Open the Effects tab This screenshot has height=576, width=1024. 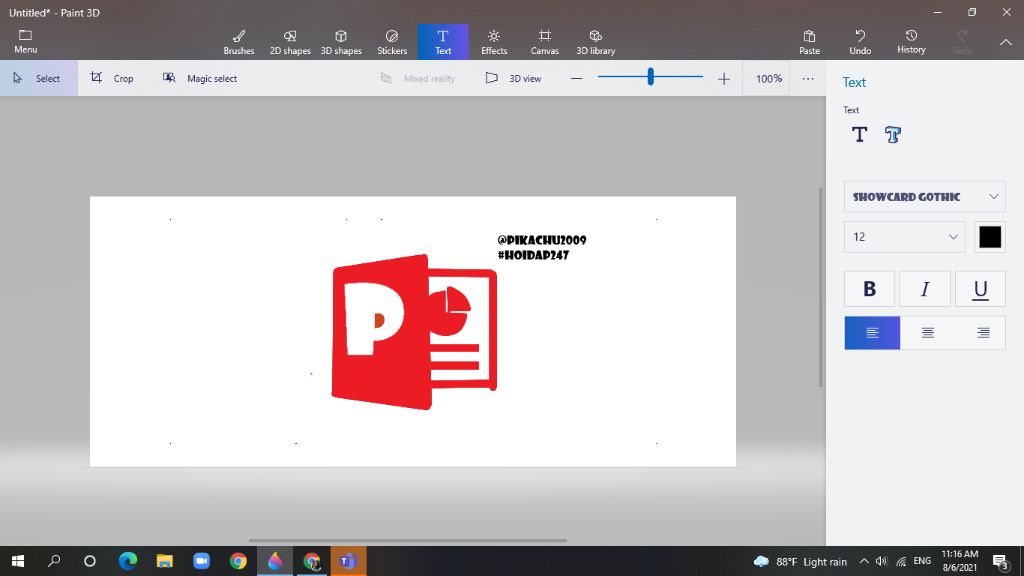click(x=494, y=42)
